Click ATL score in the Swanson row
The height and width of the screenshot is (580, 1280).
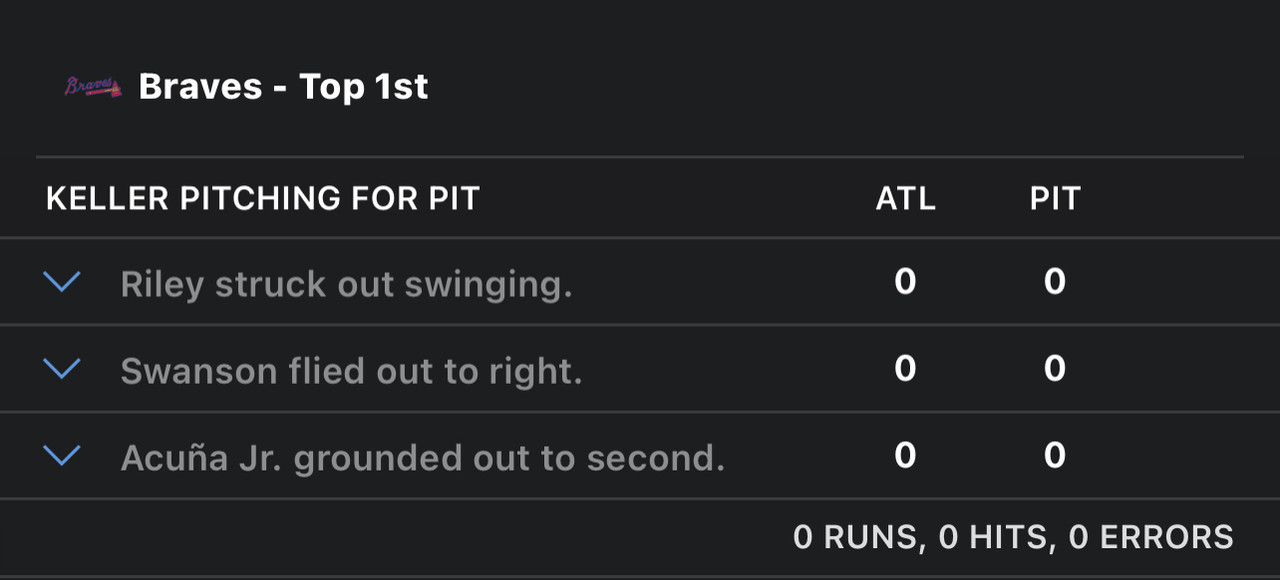tap(905, 369)
